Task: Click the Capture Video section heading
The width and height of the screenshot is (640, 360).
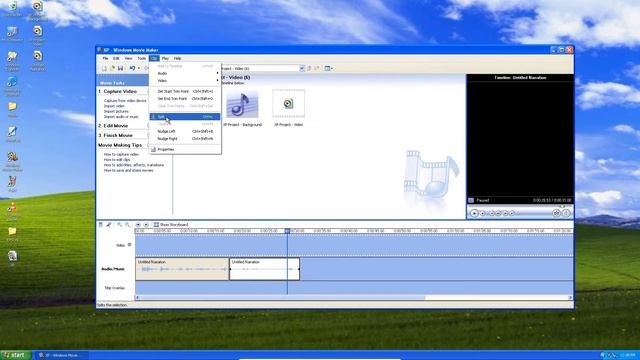Action: (118, 91)
